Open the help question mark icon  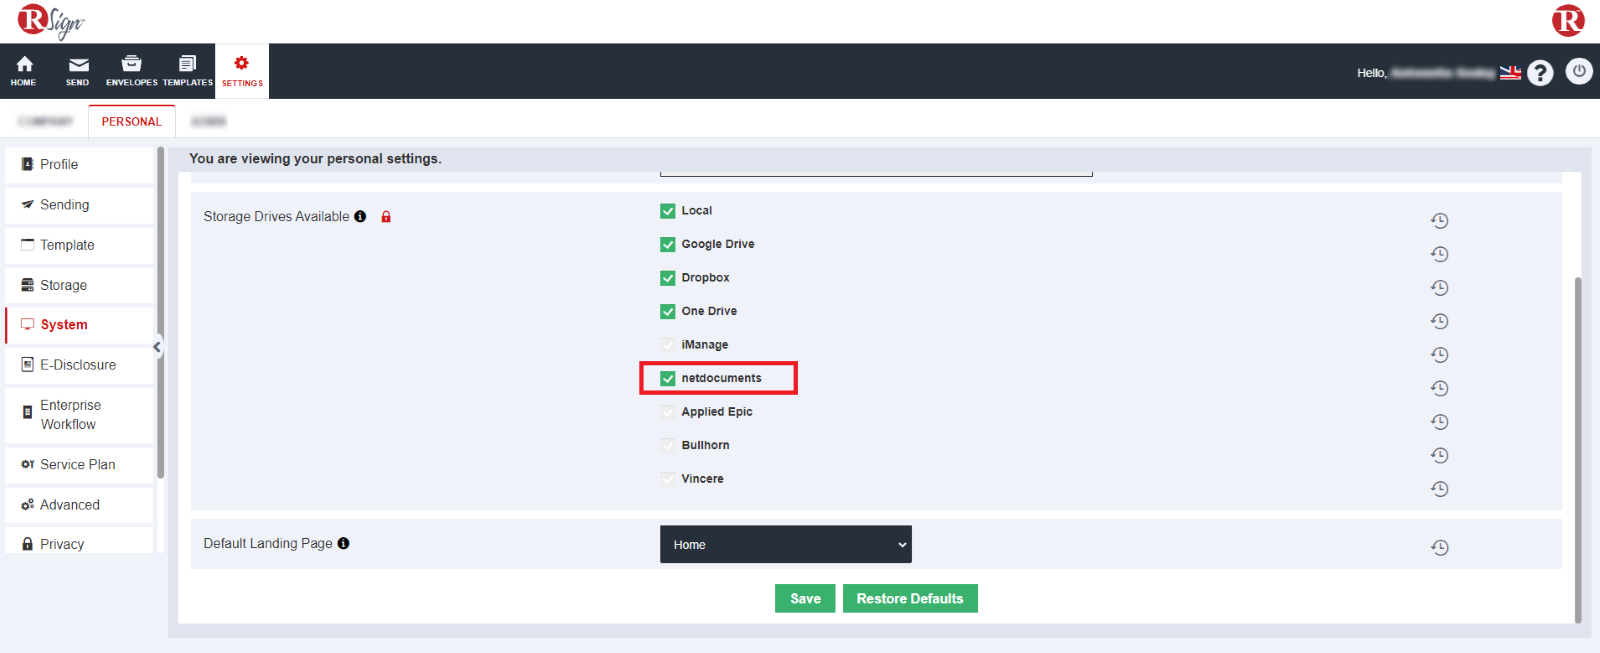pyautogui.click(x=1540, y=72)
